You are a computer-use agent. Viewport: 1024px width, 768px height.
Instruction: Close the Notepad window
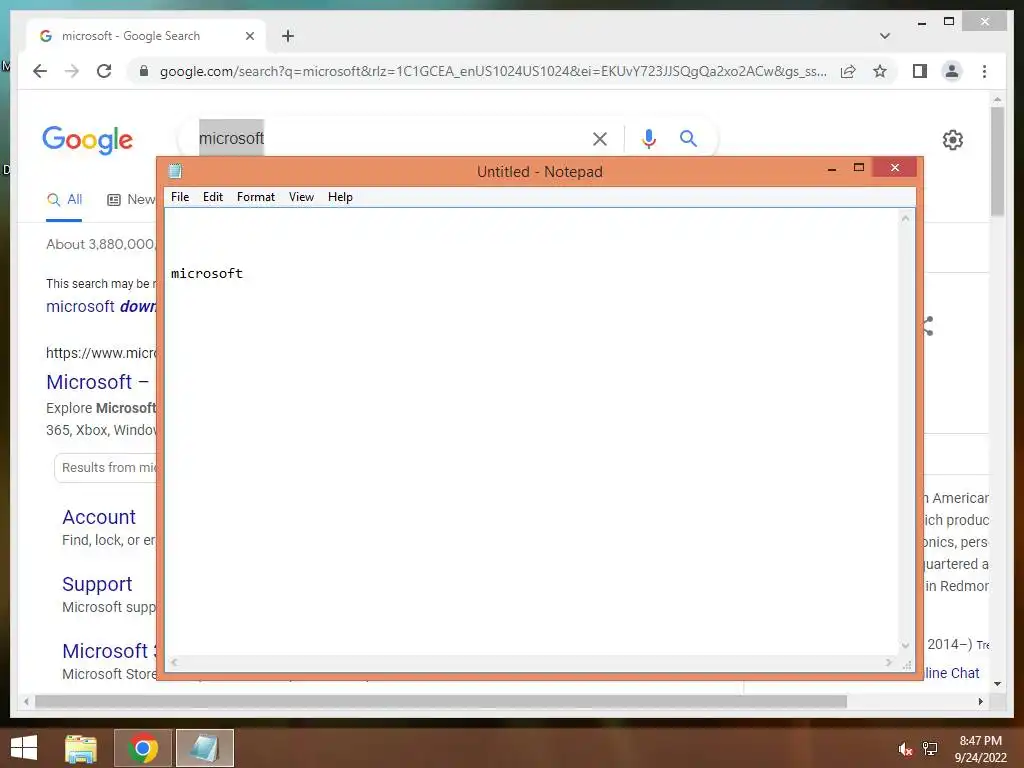click(895, 168)
